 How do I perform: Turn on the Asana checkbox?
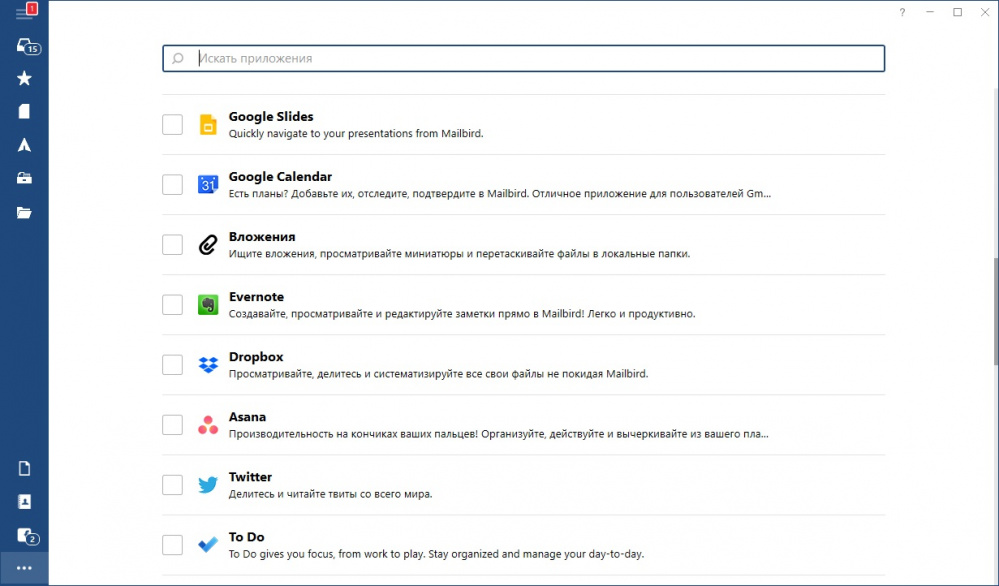[x=172, y=425]
